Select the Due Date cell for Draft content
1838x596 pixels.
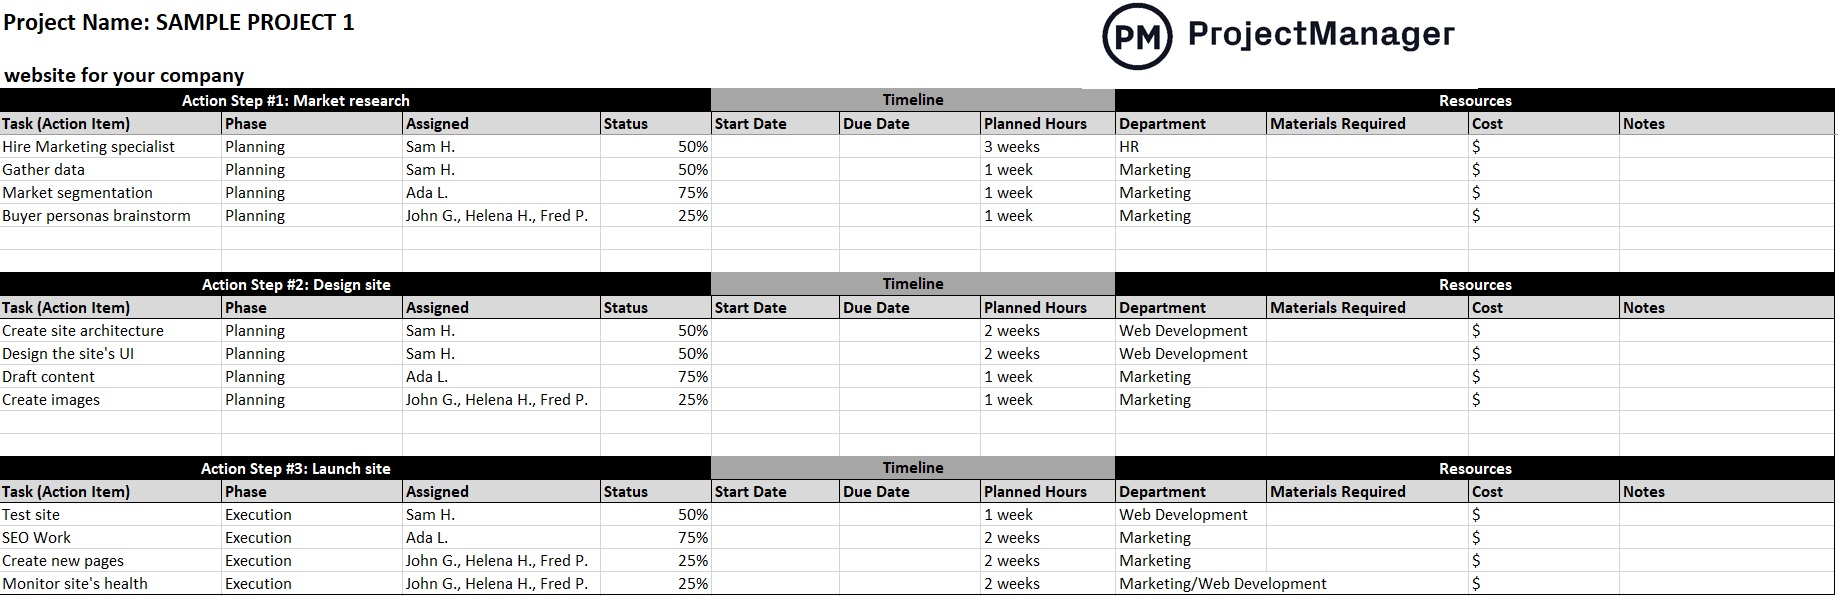point(910,376)
